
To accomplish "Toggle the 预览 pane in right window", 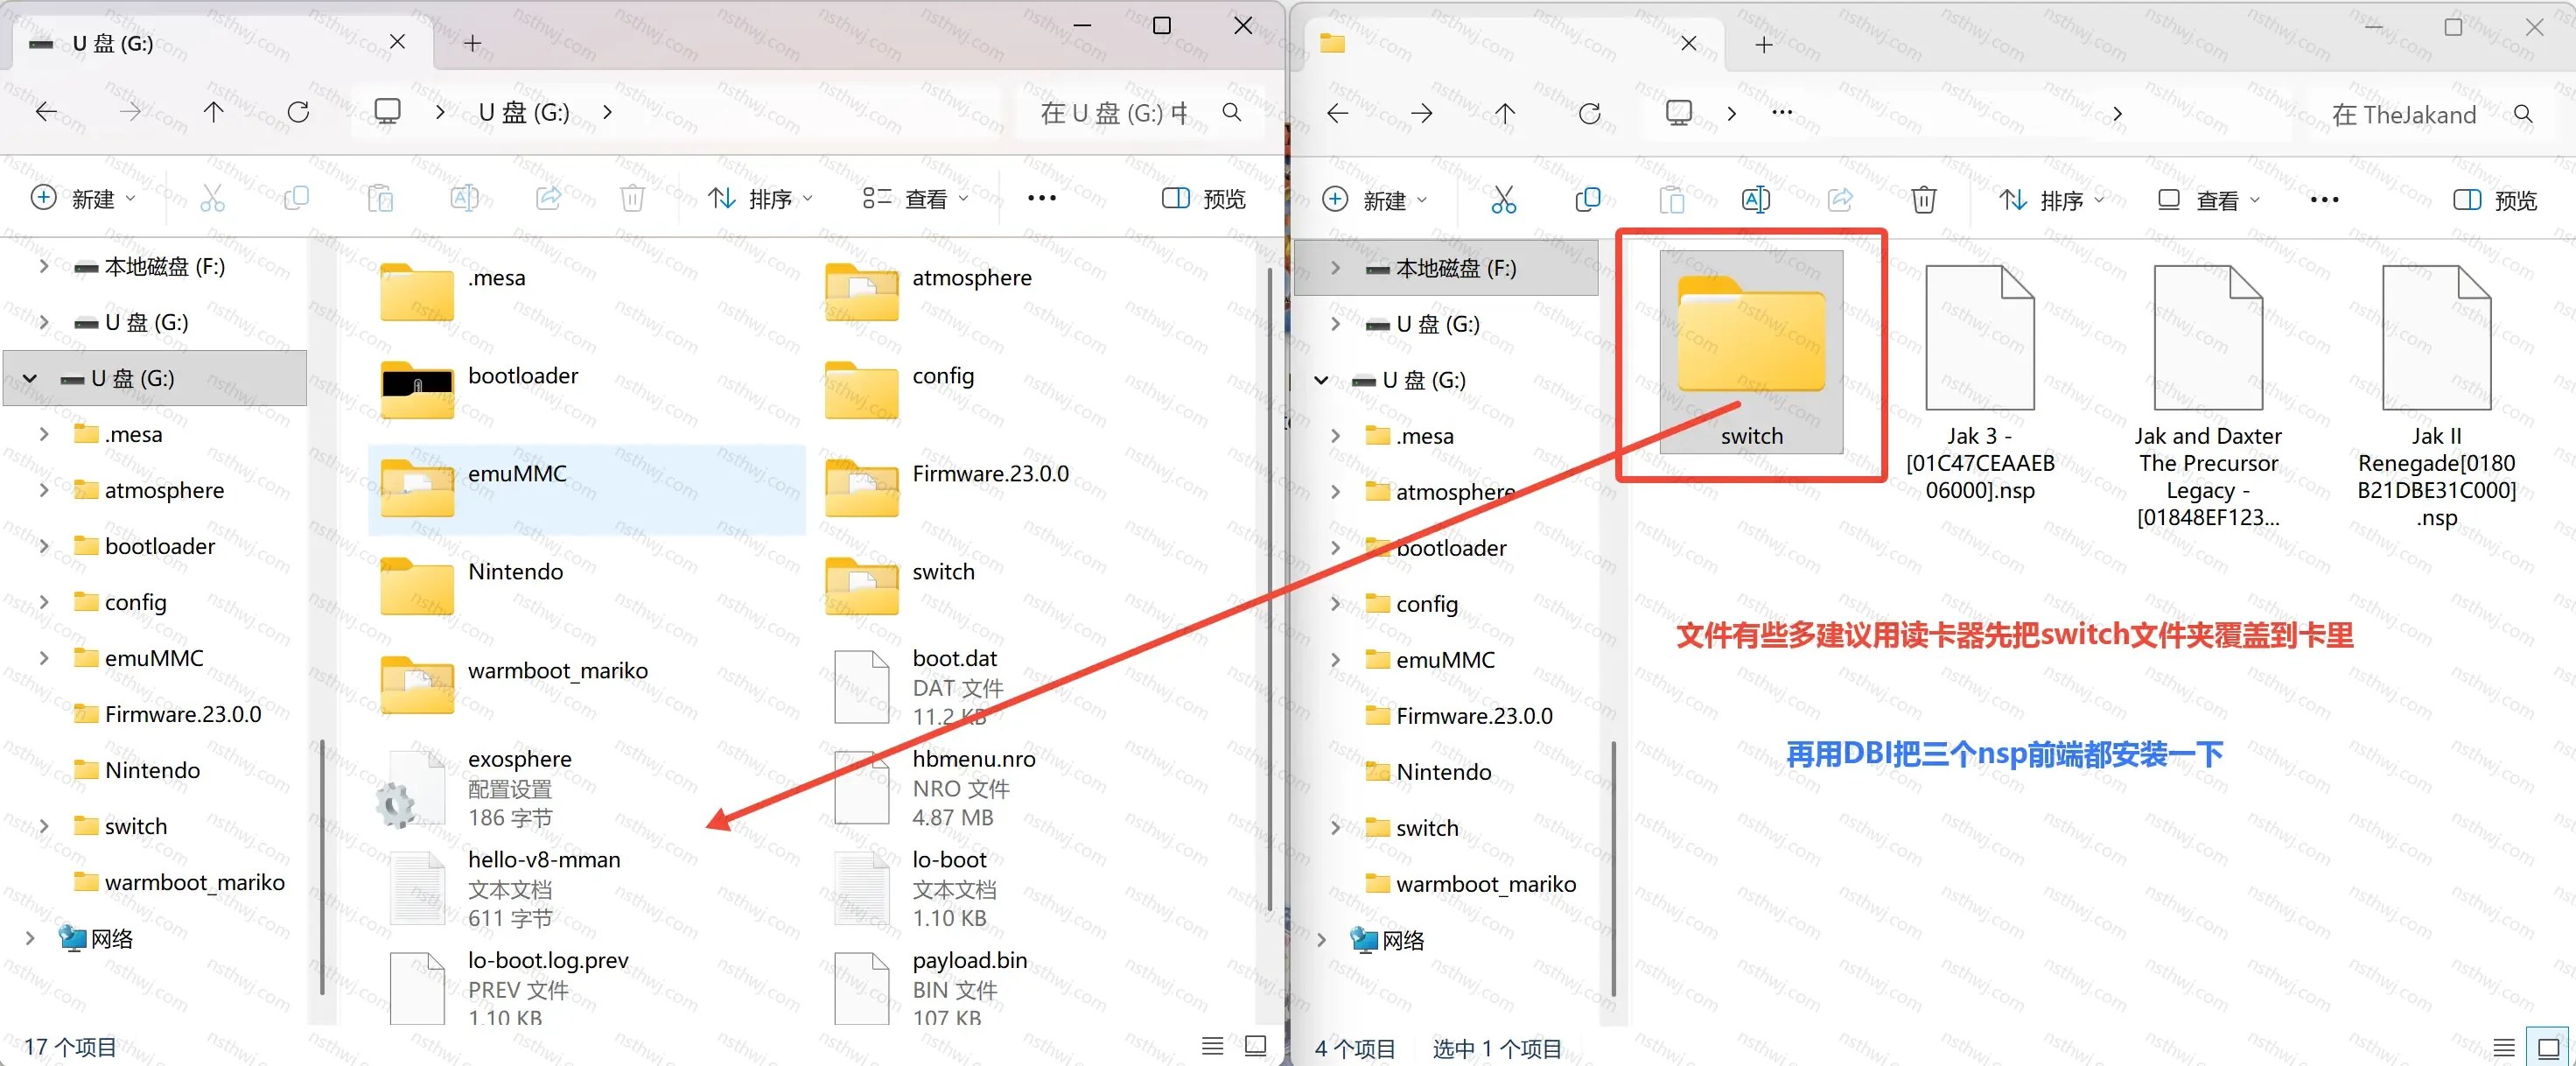I will 2495,200.
